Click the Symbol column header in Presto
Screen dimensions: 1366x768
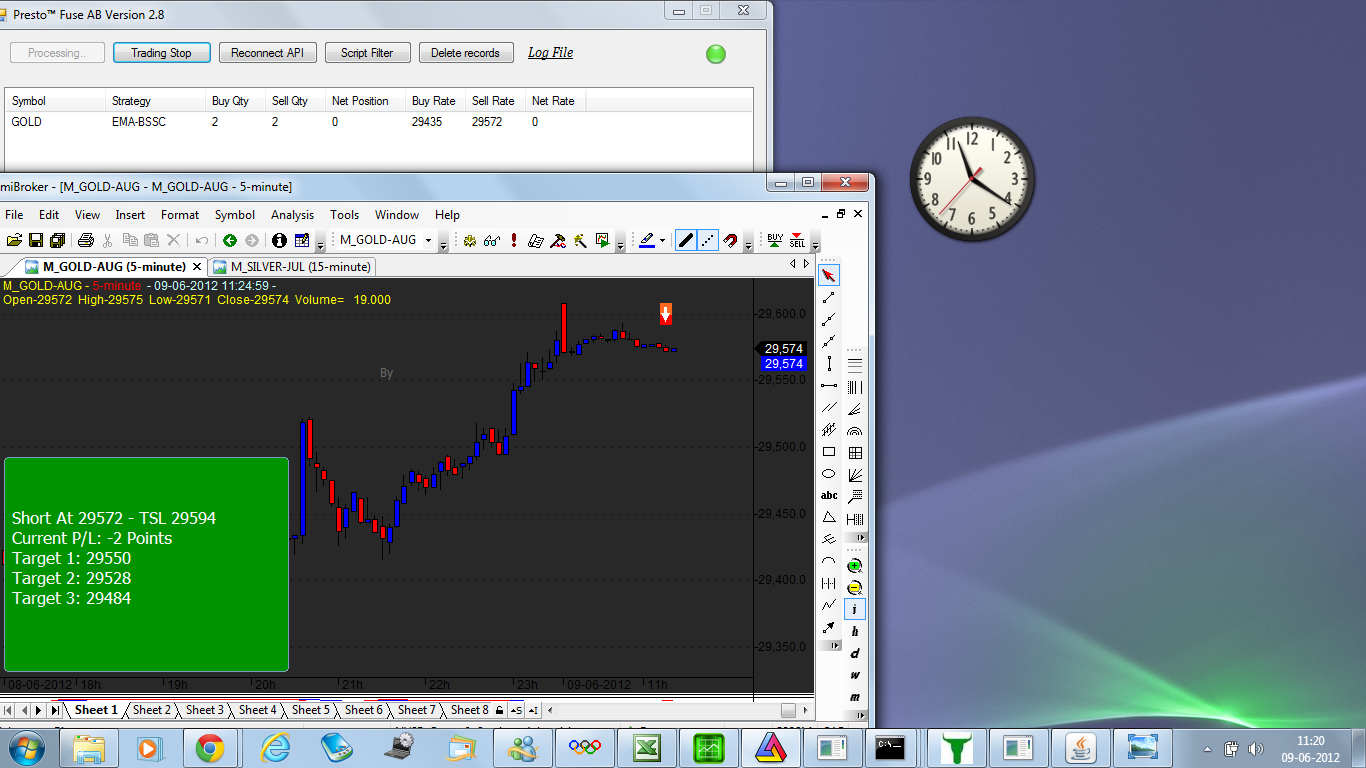click(x=55, y=101)
